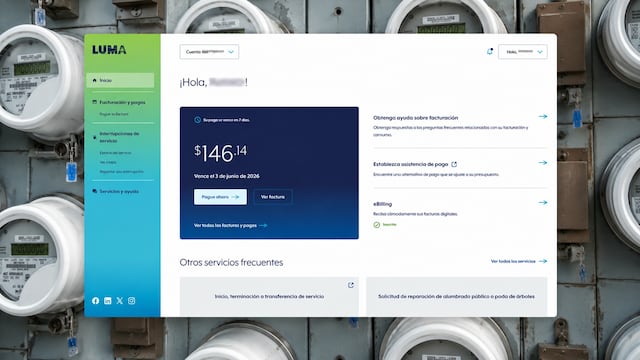
Task: Click the 'Otros servicios frecuentes' heading
Action: point(231,262)
